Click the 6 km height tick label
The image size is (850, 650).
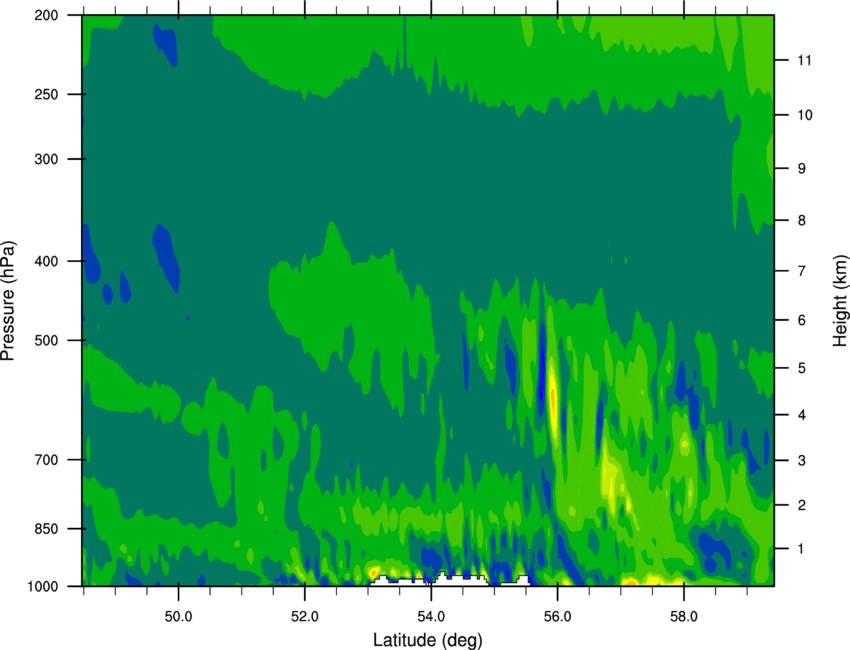pos(801,320)
